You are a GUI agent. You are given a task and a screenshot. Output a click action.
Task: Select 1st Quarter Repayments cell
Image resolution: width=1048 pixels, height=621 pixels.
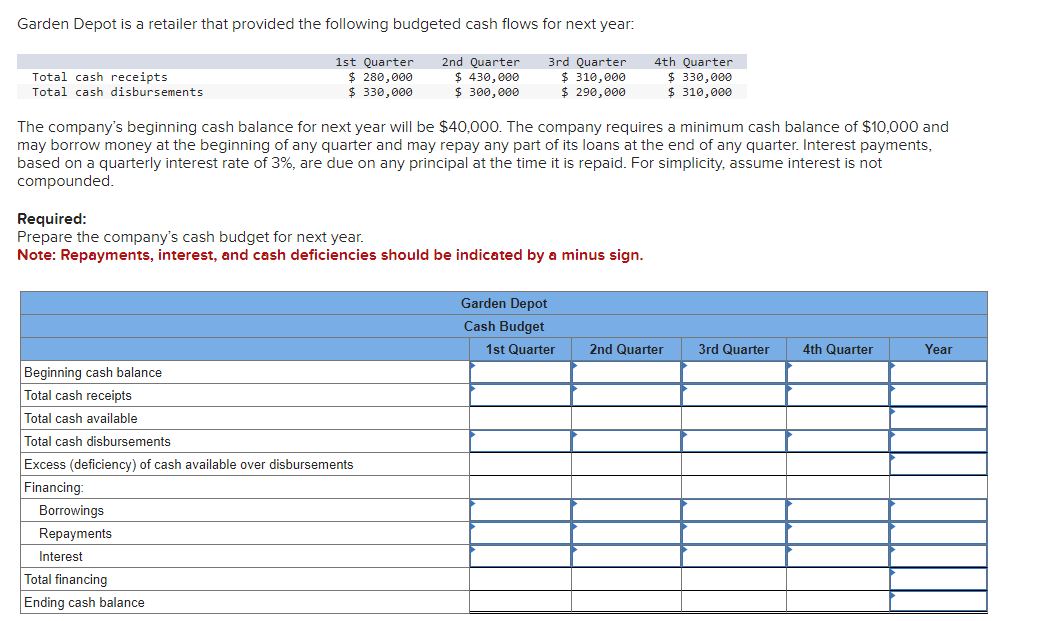click(520, 533)
